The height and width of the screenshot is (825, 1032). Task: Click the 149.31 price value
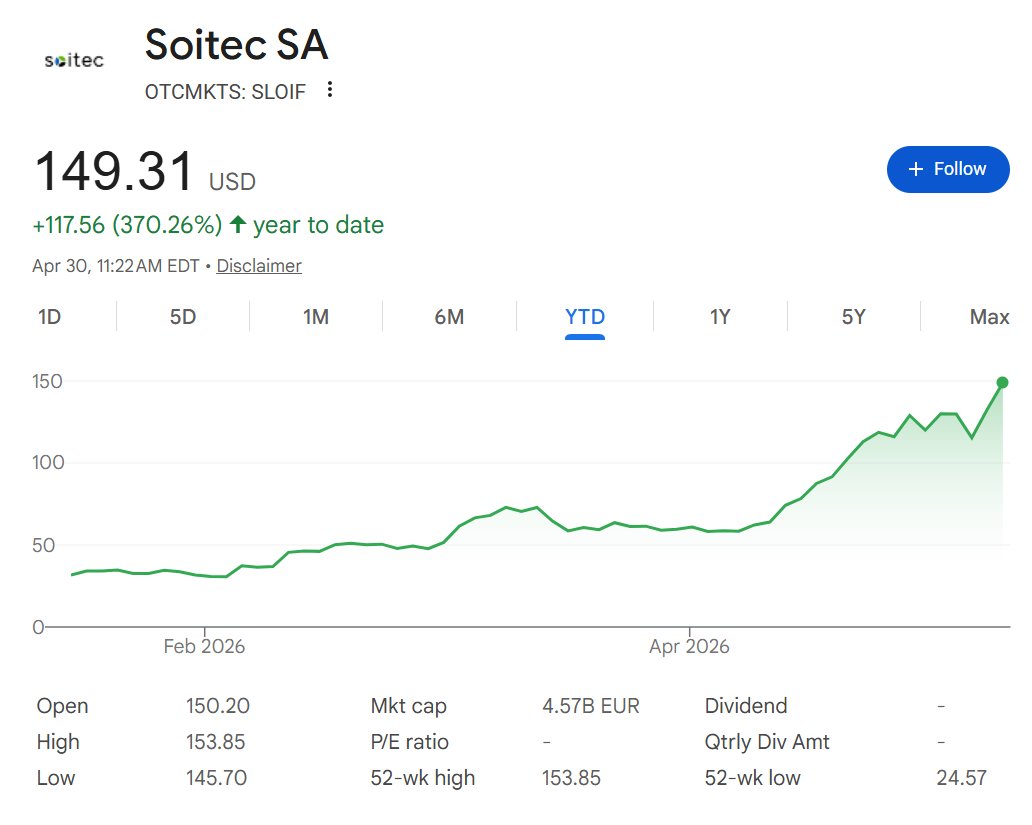pos(113,171)
